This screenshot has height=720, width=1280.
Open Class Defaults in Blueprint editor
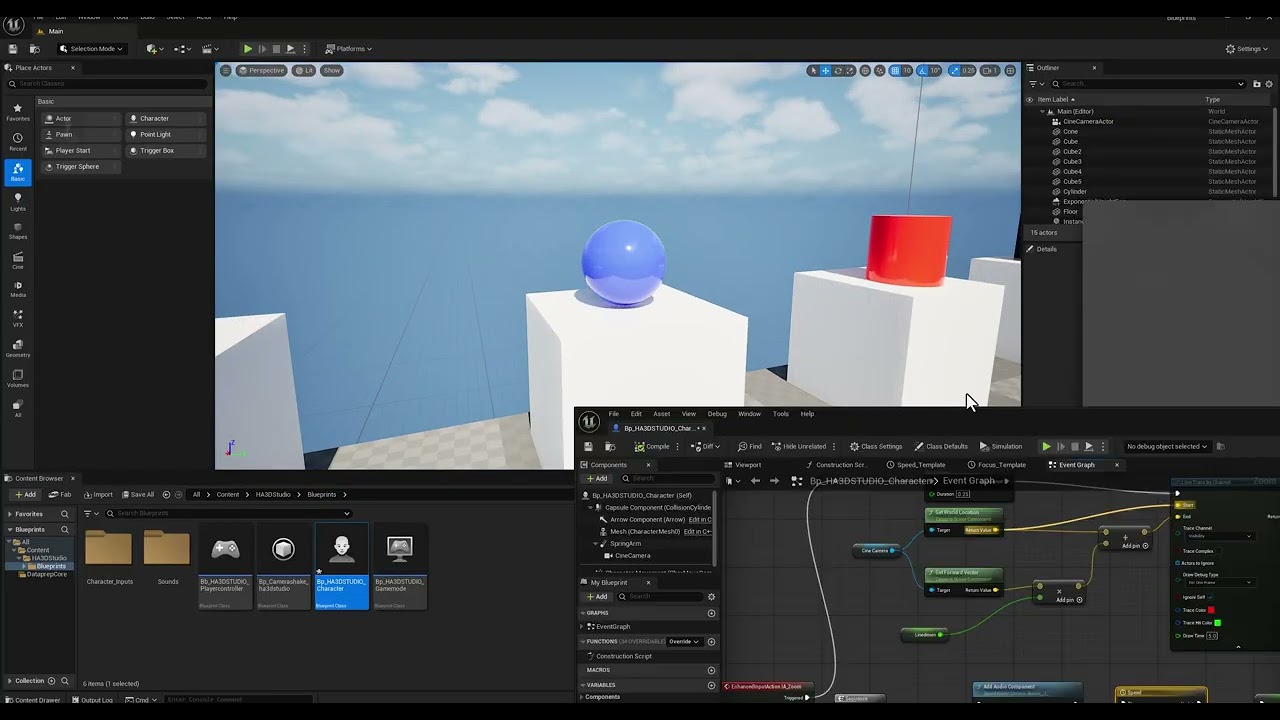[941, 447]
